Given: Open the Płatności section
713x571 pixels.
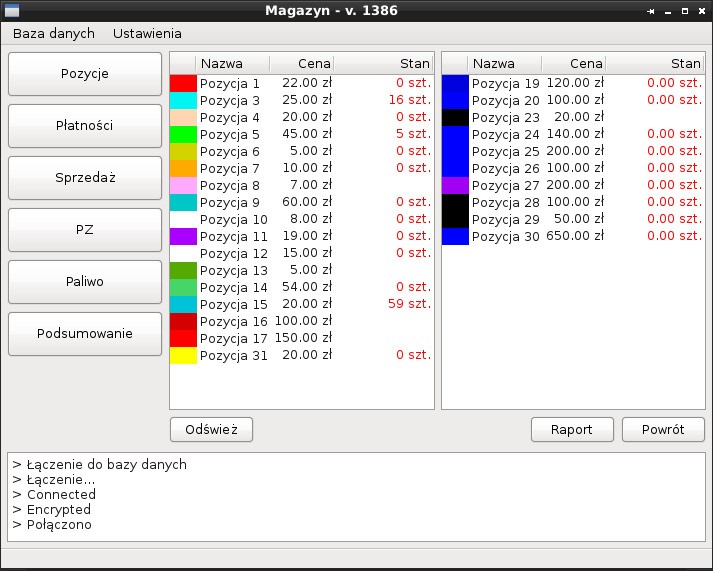Looking at the screenshot, I should click(85, 125).
